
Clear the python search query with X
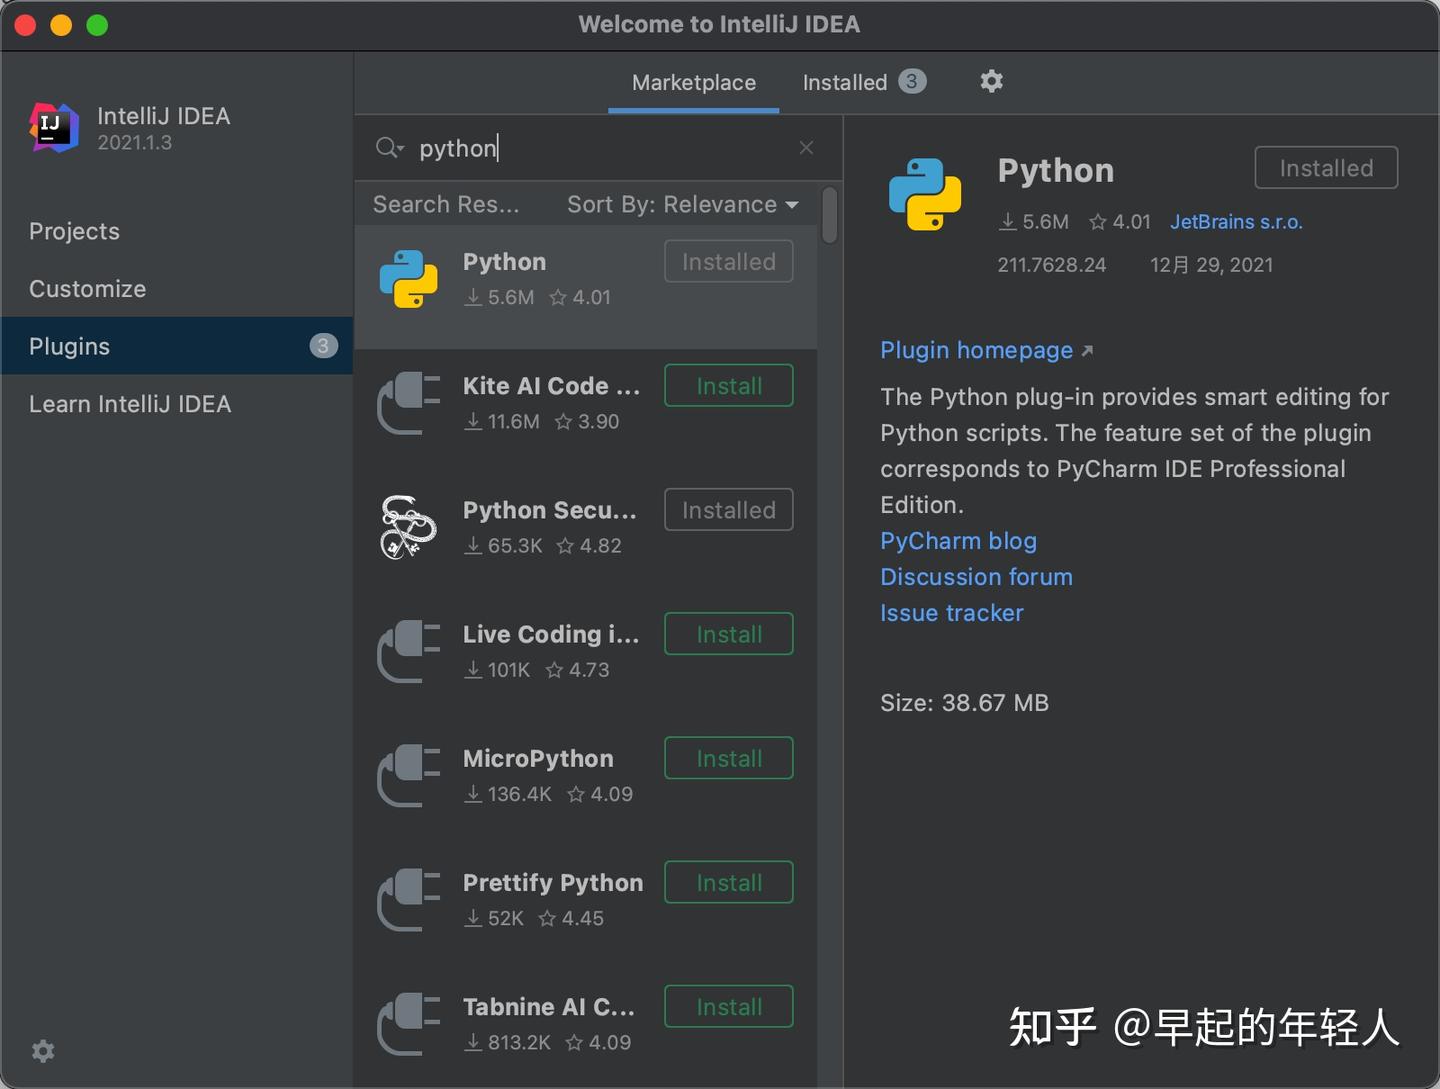tap(806, 147)
